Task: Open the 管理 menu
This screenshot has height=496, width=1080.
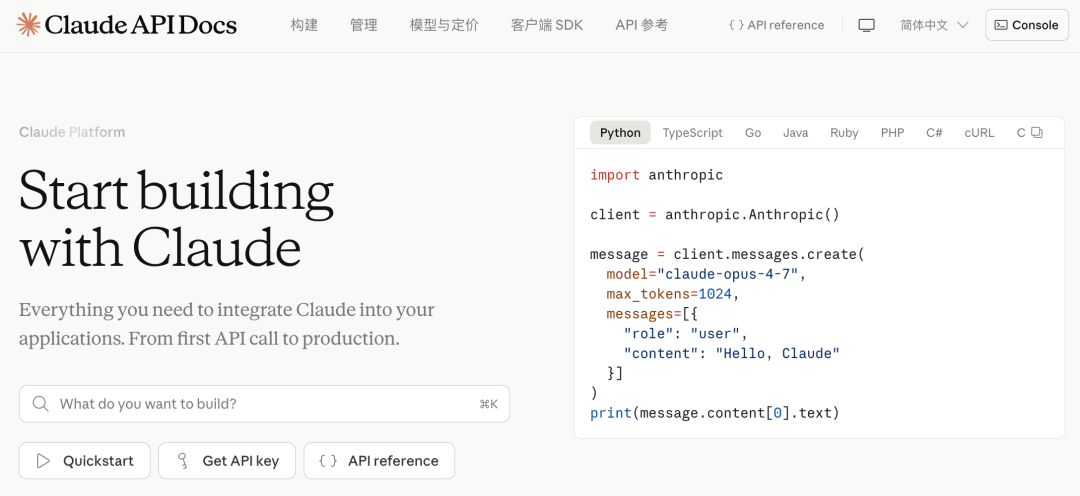Action: tap(364, 25)
